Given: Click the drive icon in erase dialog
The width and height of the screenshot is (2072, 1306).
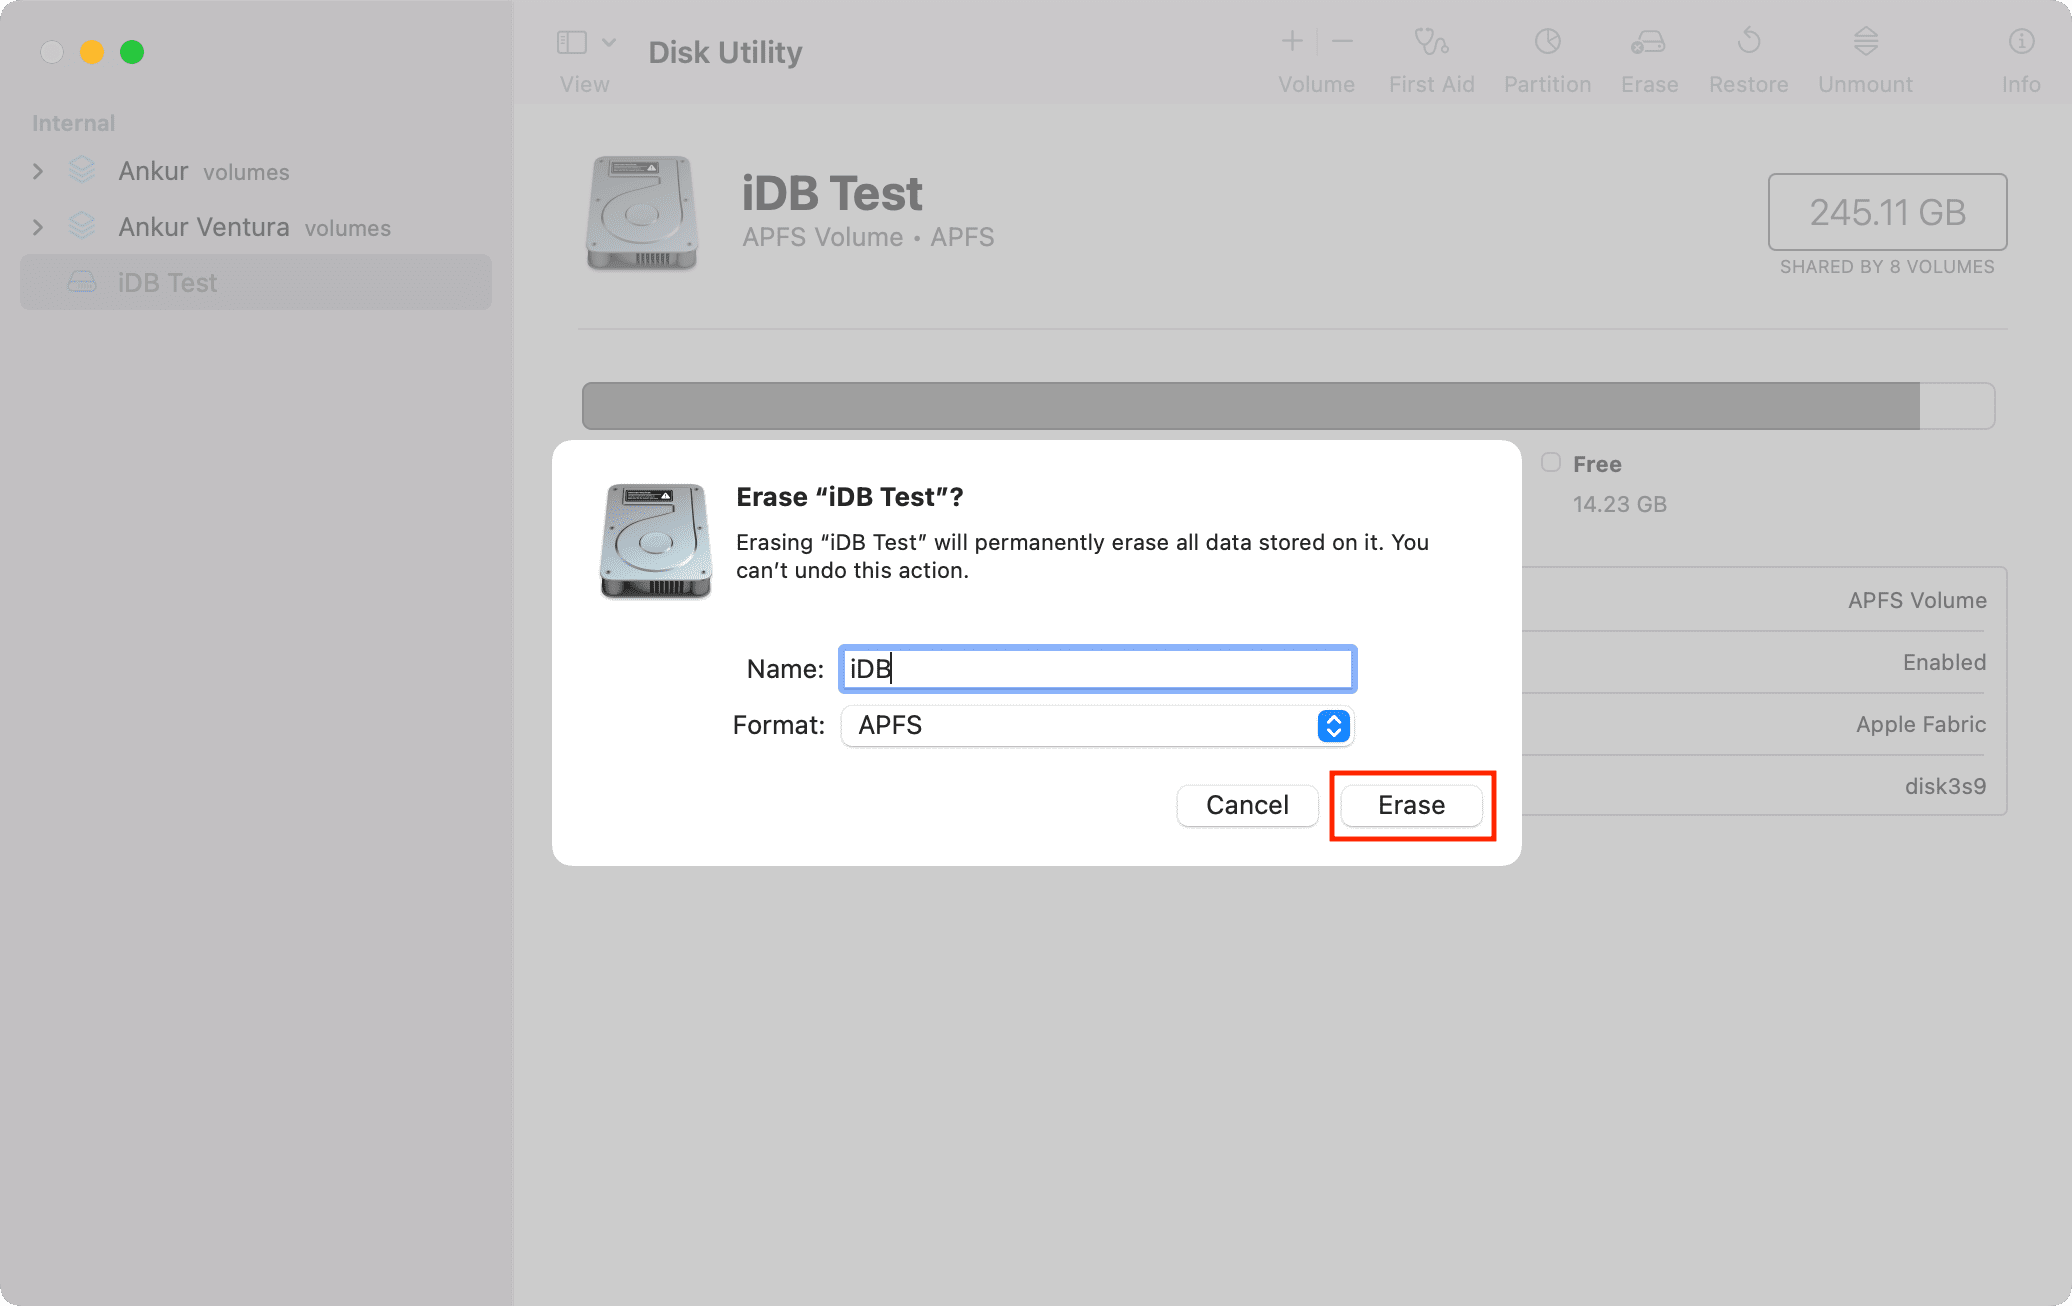Looking at the screenshot, I should [655, 541].
